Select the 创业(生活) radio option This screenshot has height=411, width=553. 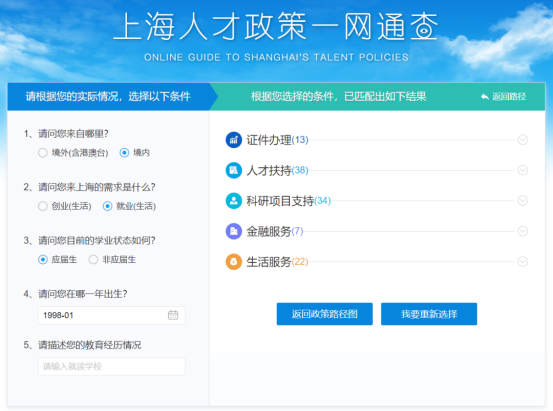point(43,206)
